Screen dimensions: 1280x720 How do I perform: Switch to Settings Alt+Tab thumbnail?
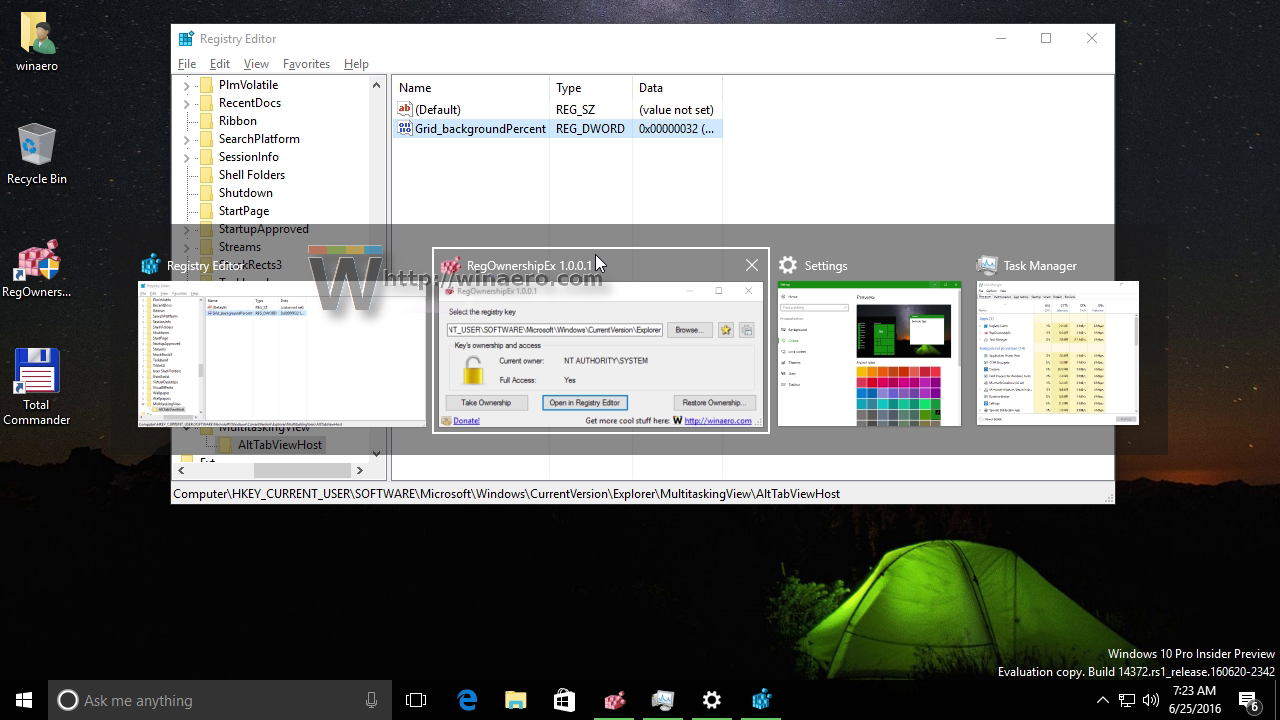(869, 354)
